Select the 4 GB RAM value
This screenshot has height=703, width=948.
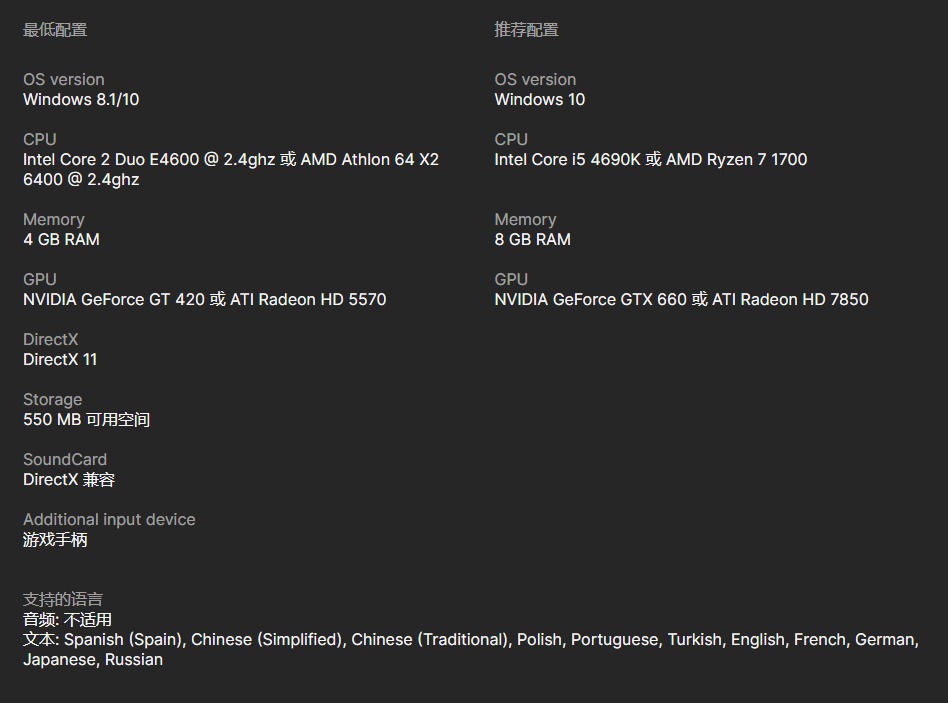tap(61, 239)
